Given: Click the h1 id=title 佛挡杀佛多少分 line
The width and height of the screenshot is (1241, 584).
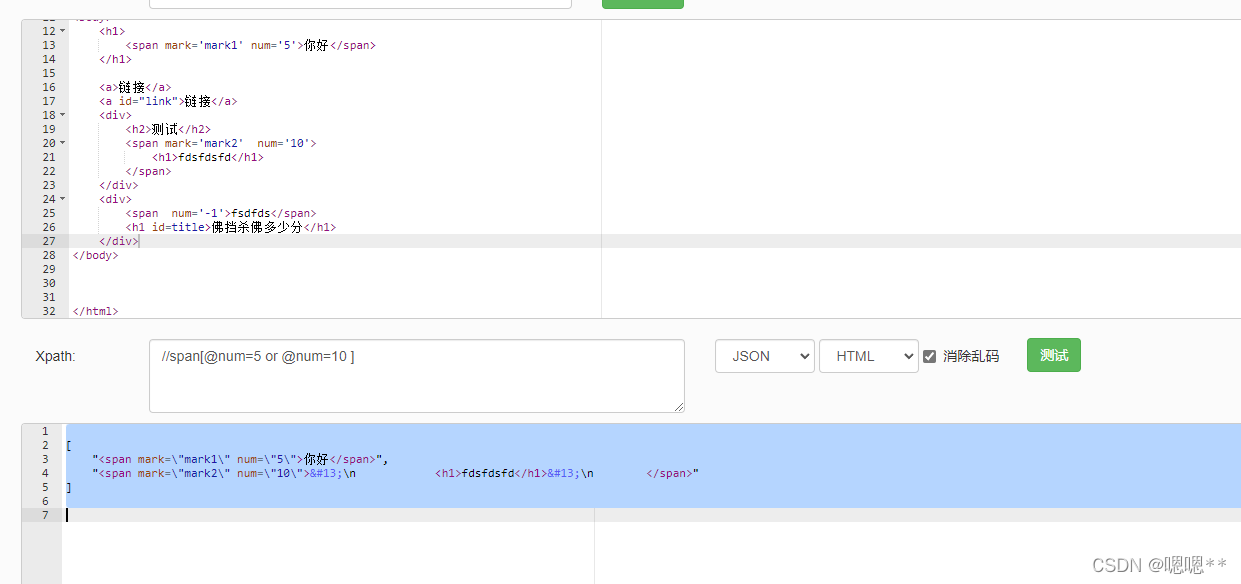Looking at the screenshot, I should (x=230, y=227).
